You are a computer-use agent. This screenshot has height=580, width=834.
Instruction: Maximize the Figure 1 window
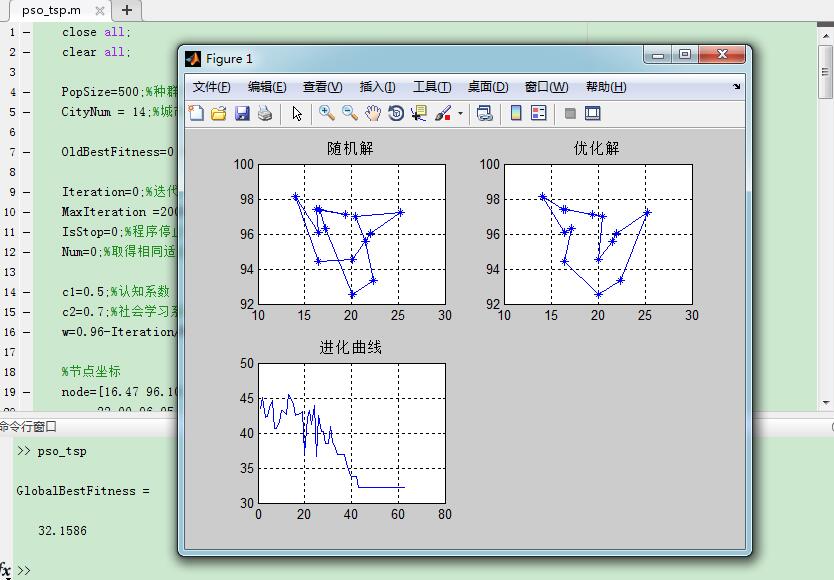pos(685,54)
